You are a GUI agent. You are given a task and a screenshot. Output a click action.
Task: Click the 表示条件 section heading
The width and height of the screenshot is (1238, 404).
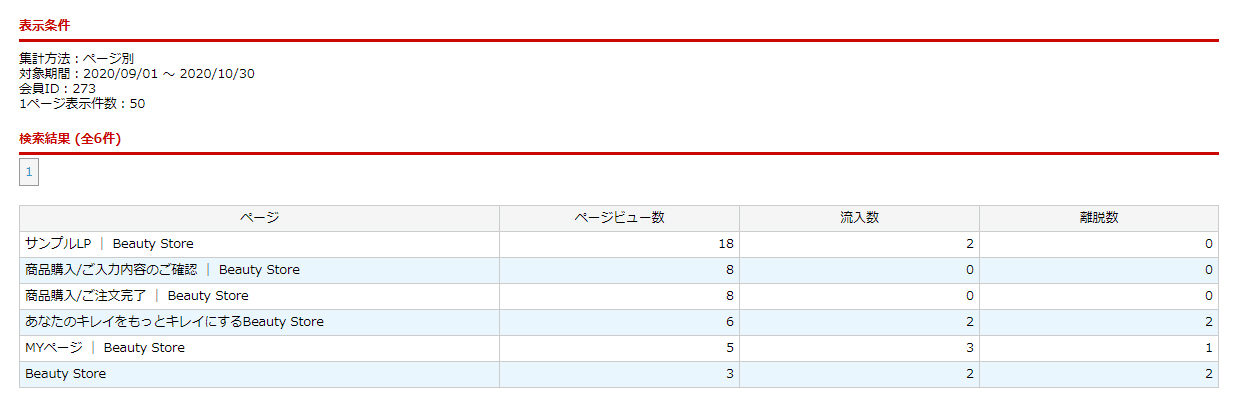45,25
